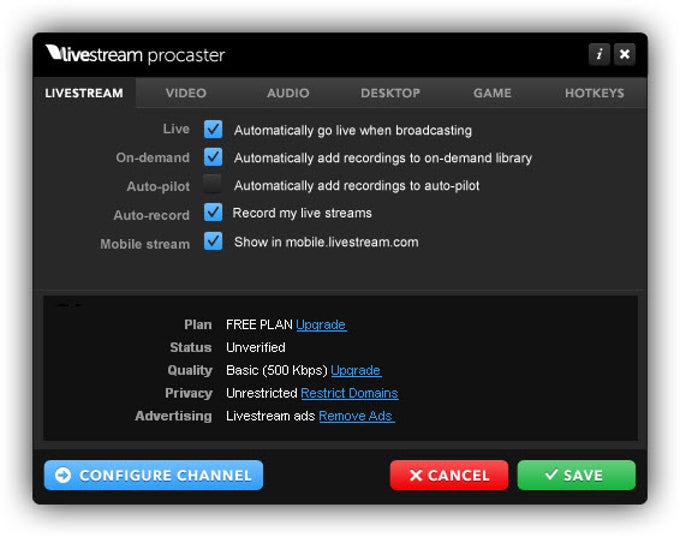
Task: Toggle the Mobile stream checkbox
Action: 213,241
